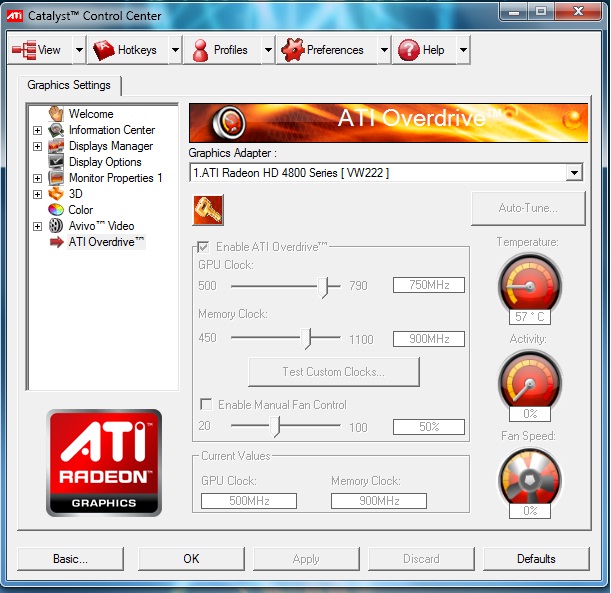Click the ATI Radeon Graphics logo
611x593 pixels.
point(104,463)
